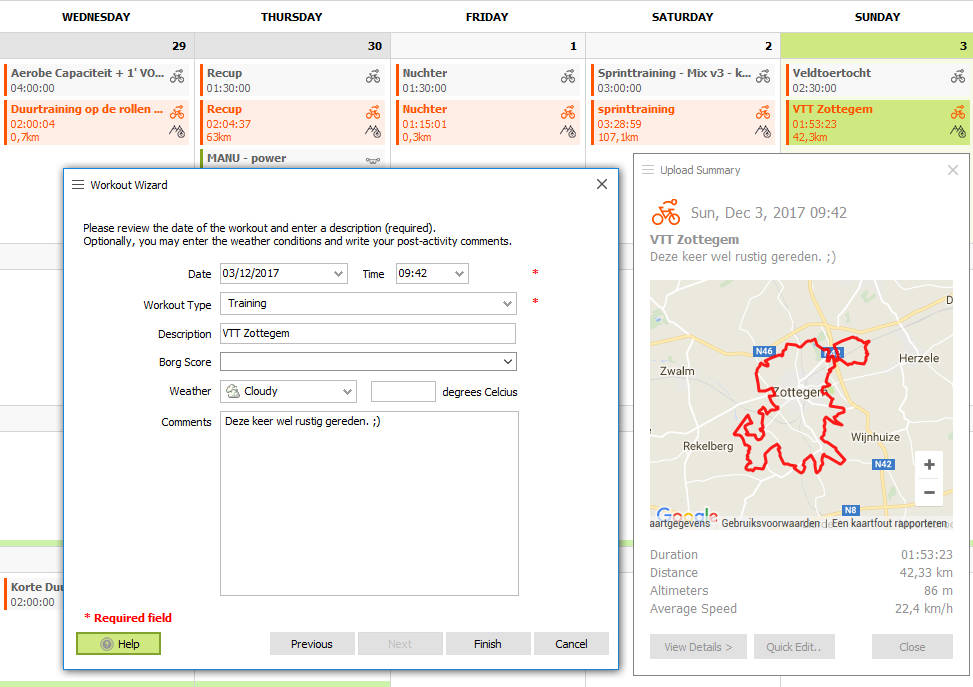Click bike icon on Wednesday Aerobe Capaciteit workout

pyautogui.click(x=177, y=76)
